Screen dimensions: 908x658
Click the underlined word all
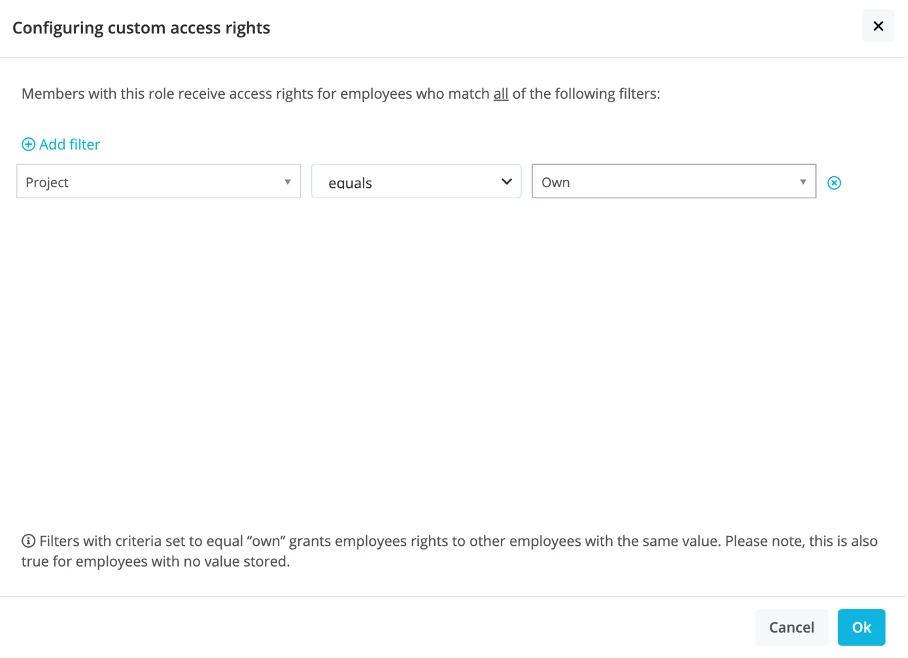501,94
